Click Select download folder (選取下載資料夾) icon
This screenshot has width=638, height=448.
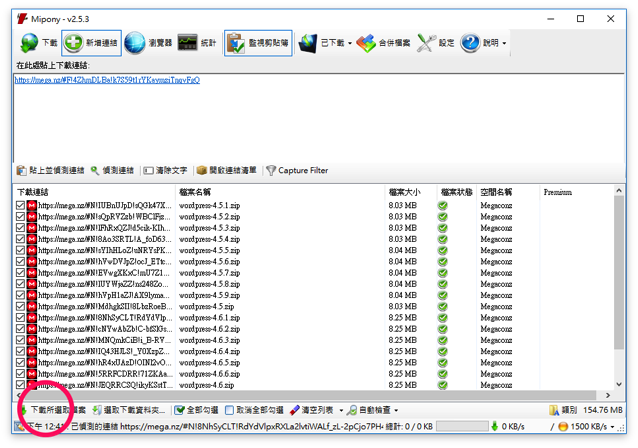pyautogui.click(x=97, y=410)
